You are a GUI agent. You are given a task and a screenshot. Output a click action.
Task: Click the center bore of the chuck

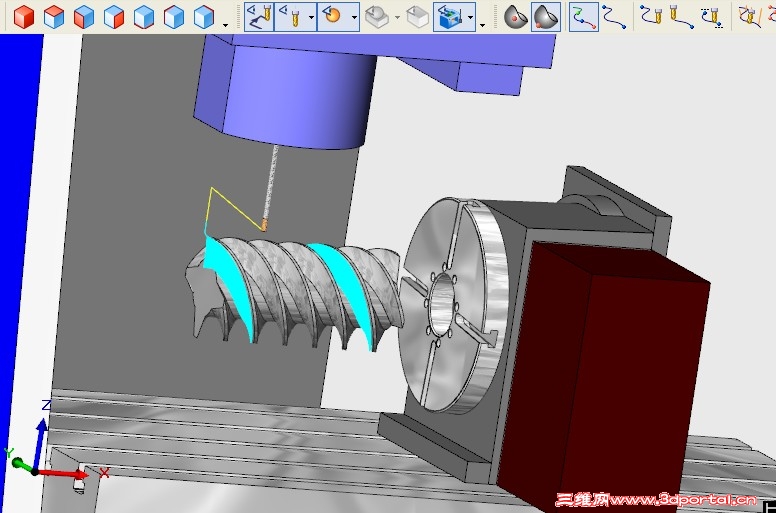pyautogui.click(x=440, y=303)
